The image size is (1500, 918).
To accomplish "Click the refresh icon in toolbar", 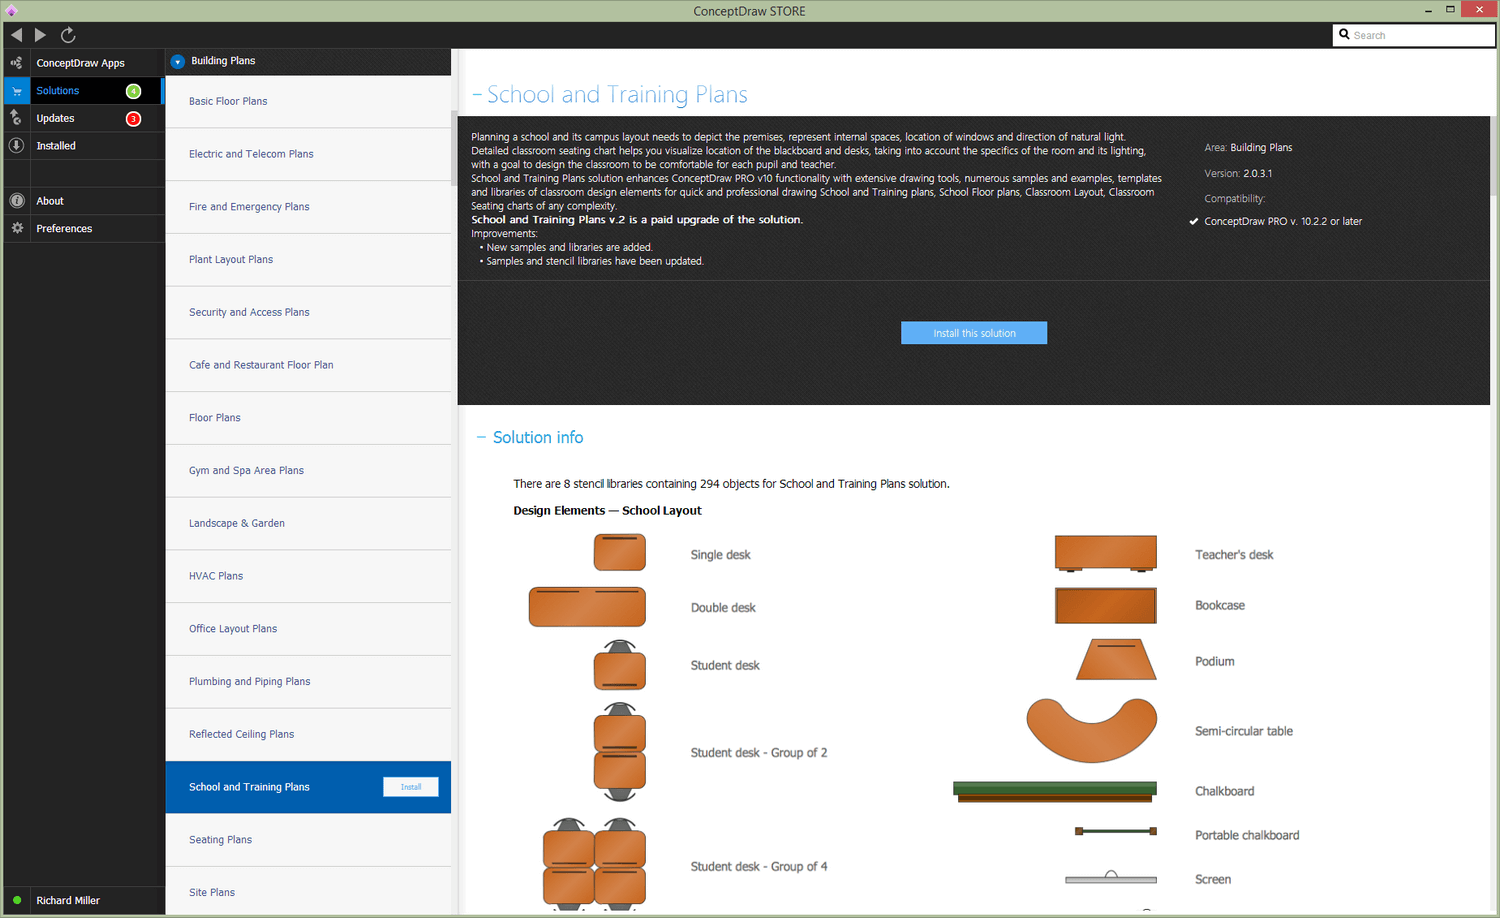I will coord(68,35).
